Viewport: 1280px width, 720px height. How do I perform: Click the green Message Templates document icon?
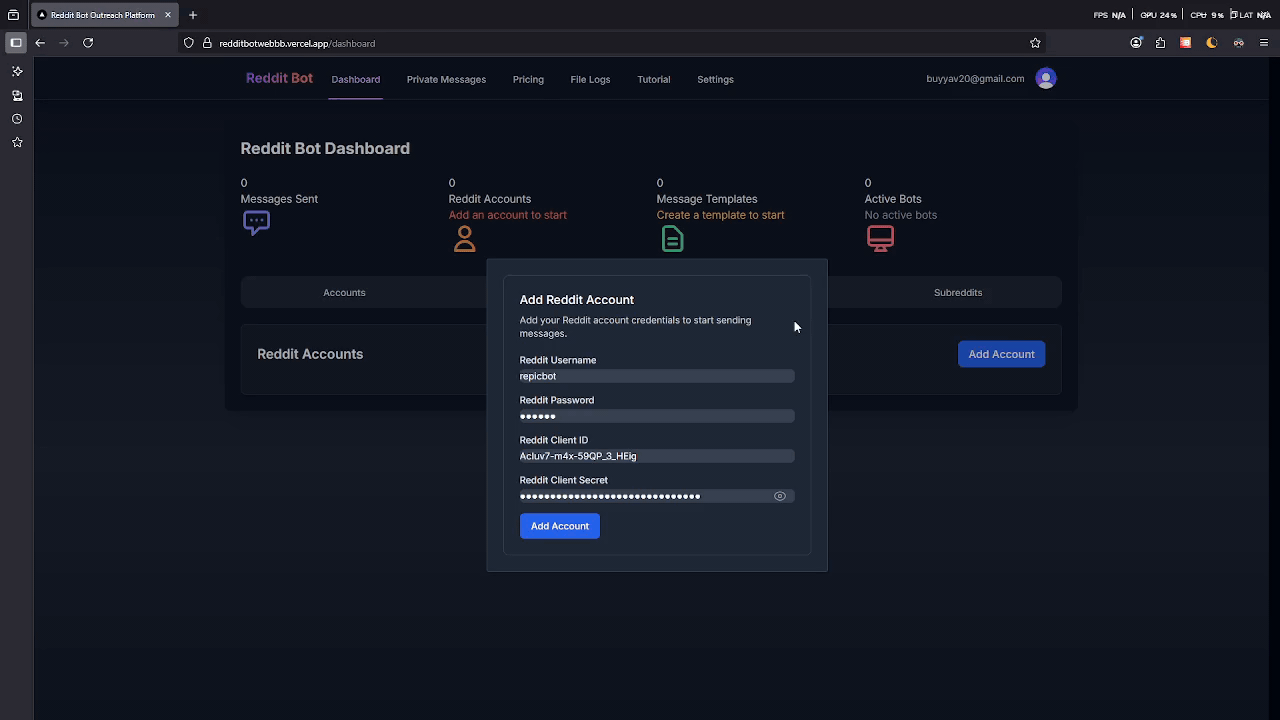(x=672, y=238)
